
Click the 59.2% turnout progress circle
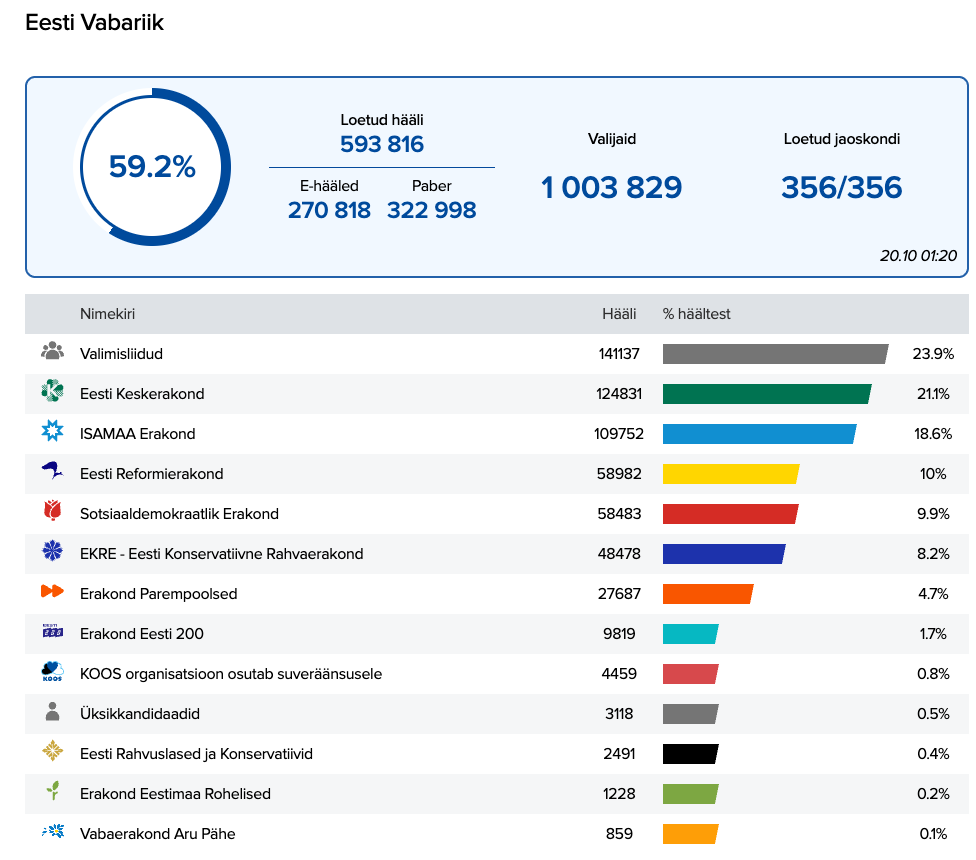coord(153,167)
